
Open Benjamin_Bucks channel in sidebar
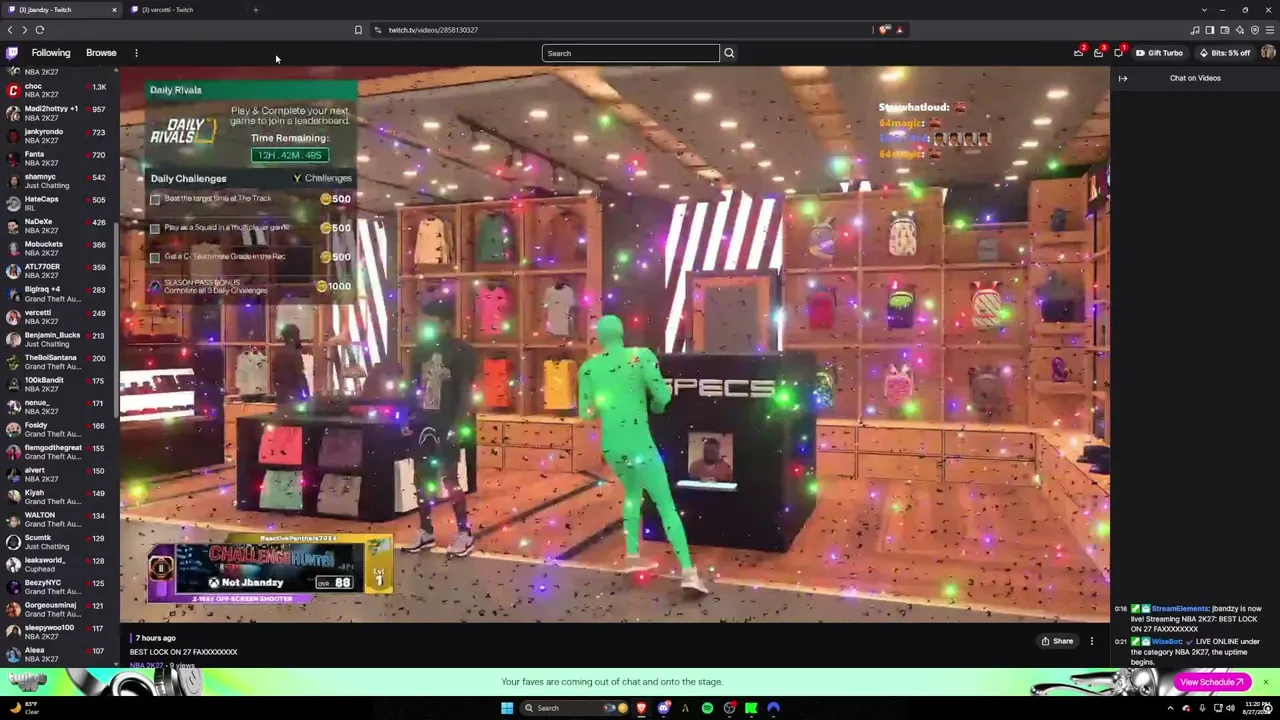click(58, 339)
